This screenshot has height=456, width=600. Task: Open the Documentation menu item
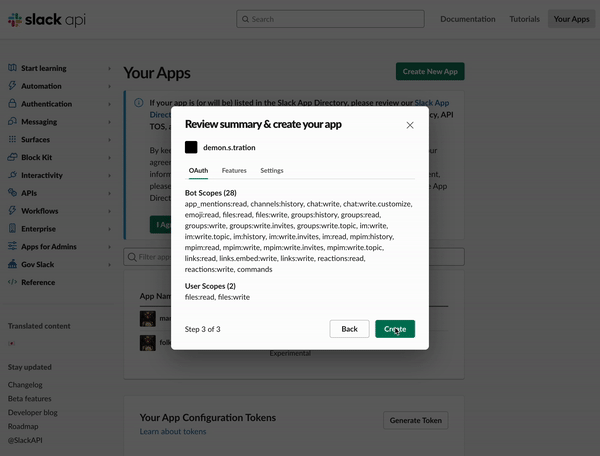(467, 19)
